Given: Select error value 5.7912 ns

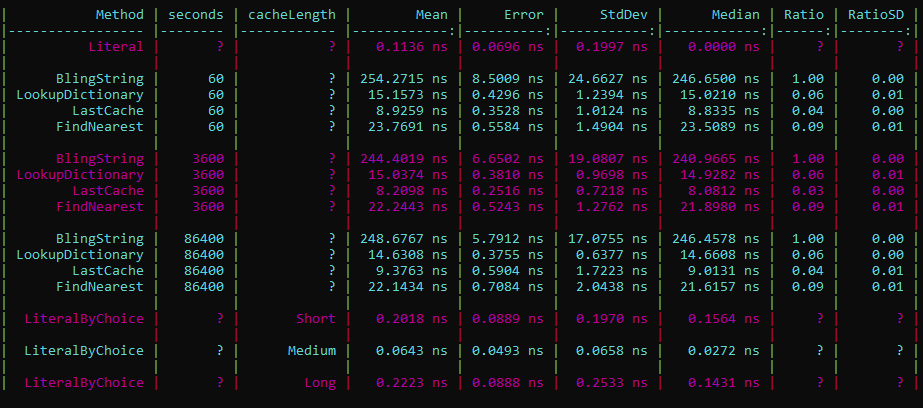Looking at the screenshot, I should (507, 238).
